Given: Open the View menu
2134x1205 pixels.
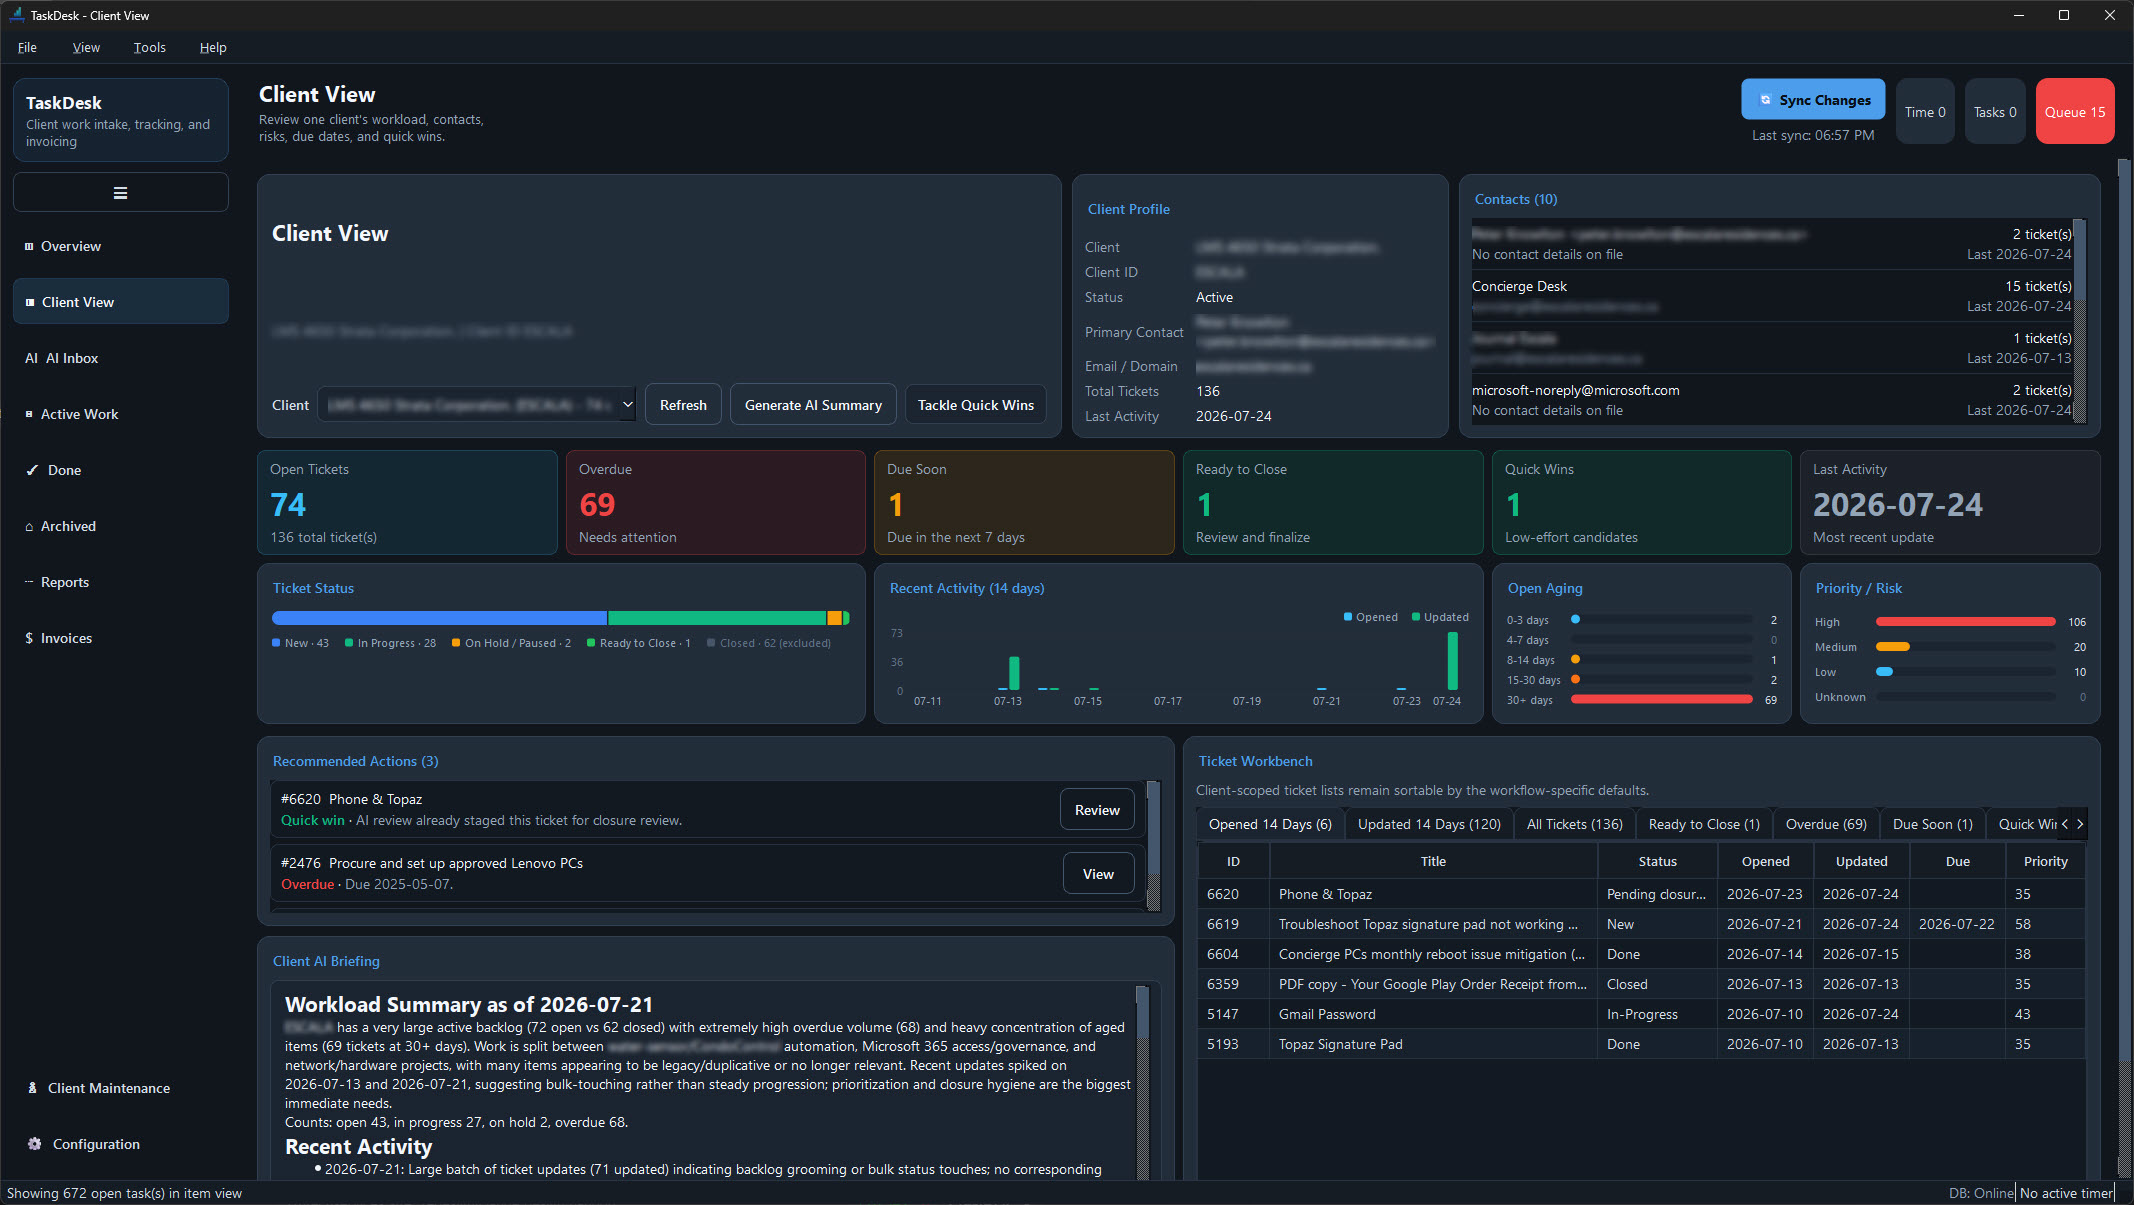Looking at the screenshot, I should [86, 48].
